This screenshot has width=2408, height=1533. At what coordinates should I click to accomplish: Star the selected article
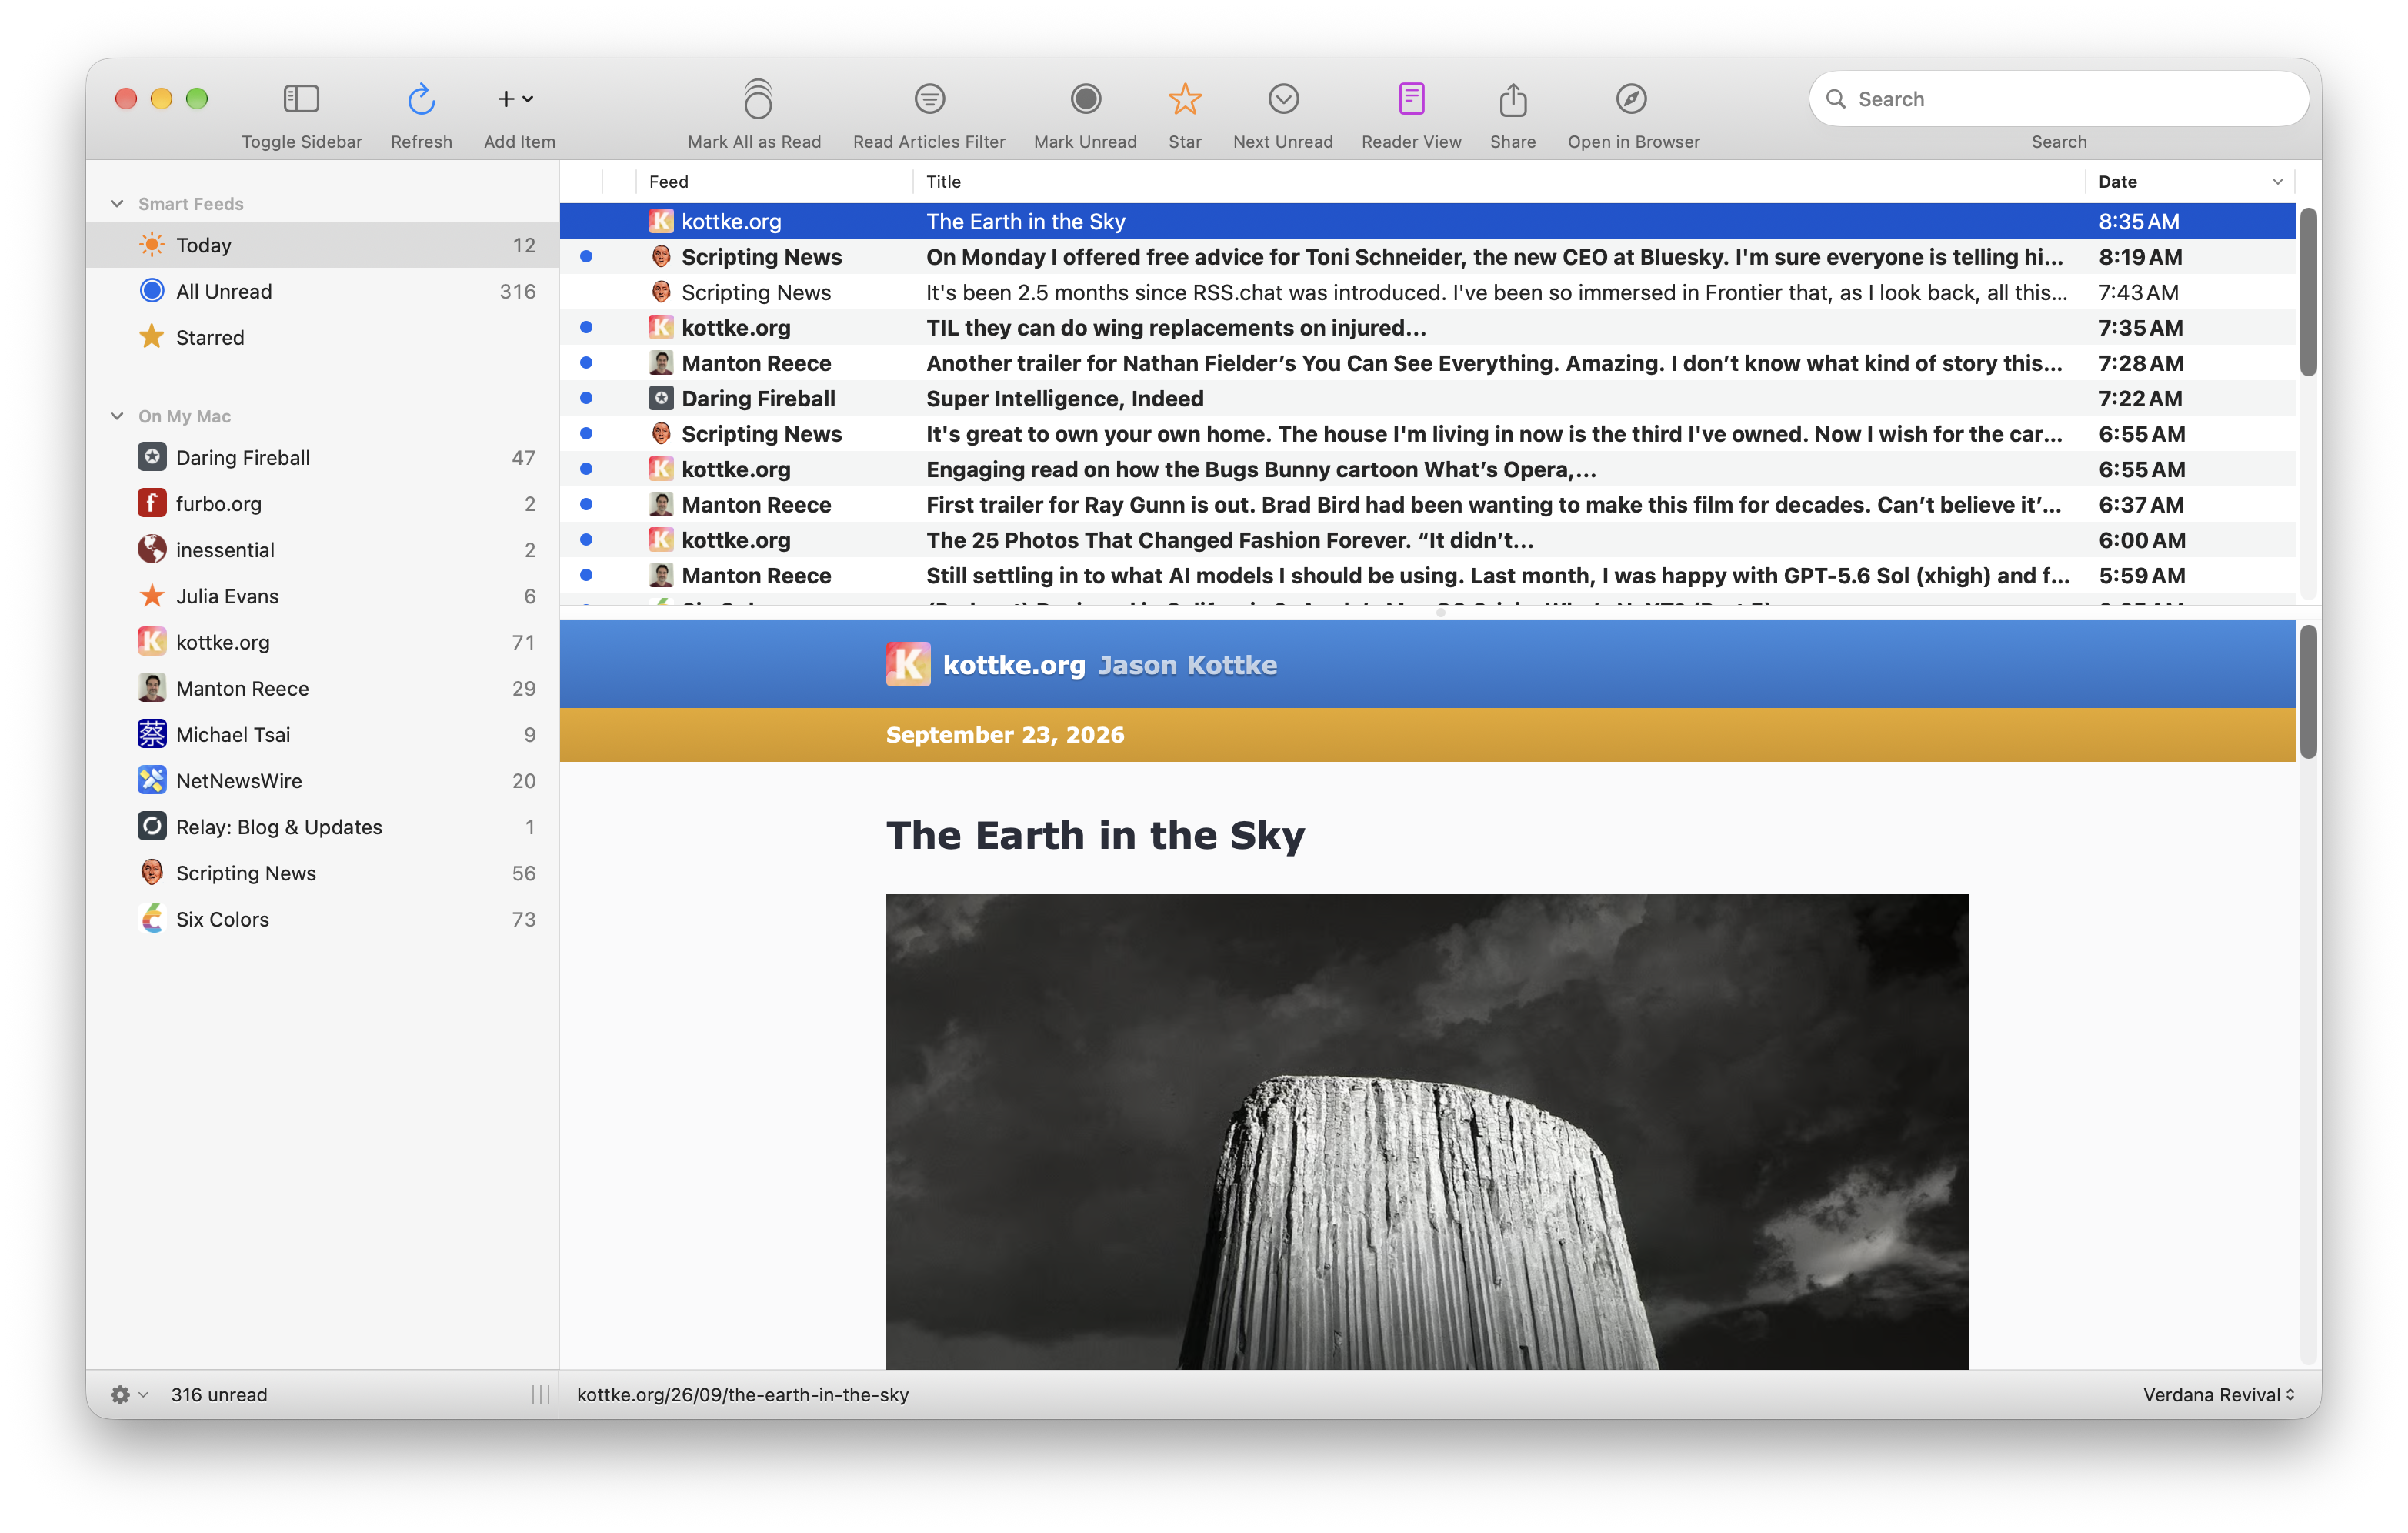click(1185, 99)
